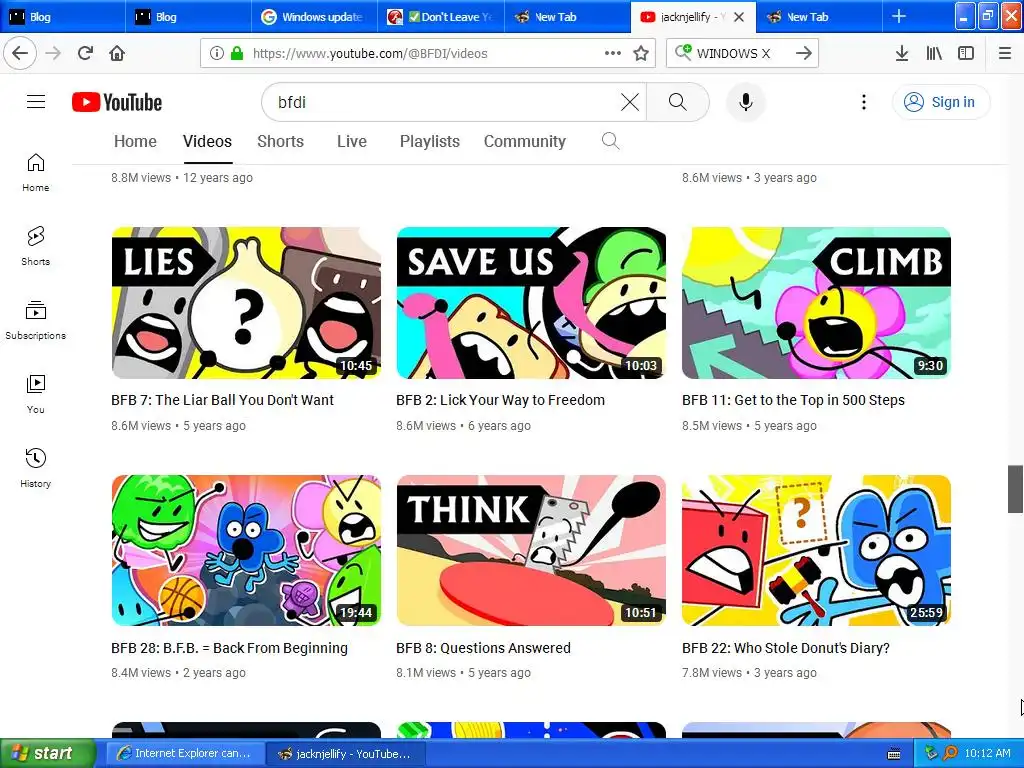
Task: Open YouTube settings three-dot menu
Action: click(x=863, y=102)
